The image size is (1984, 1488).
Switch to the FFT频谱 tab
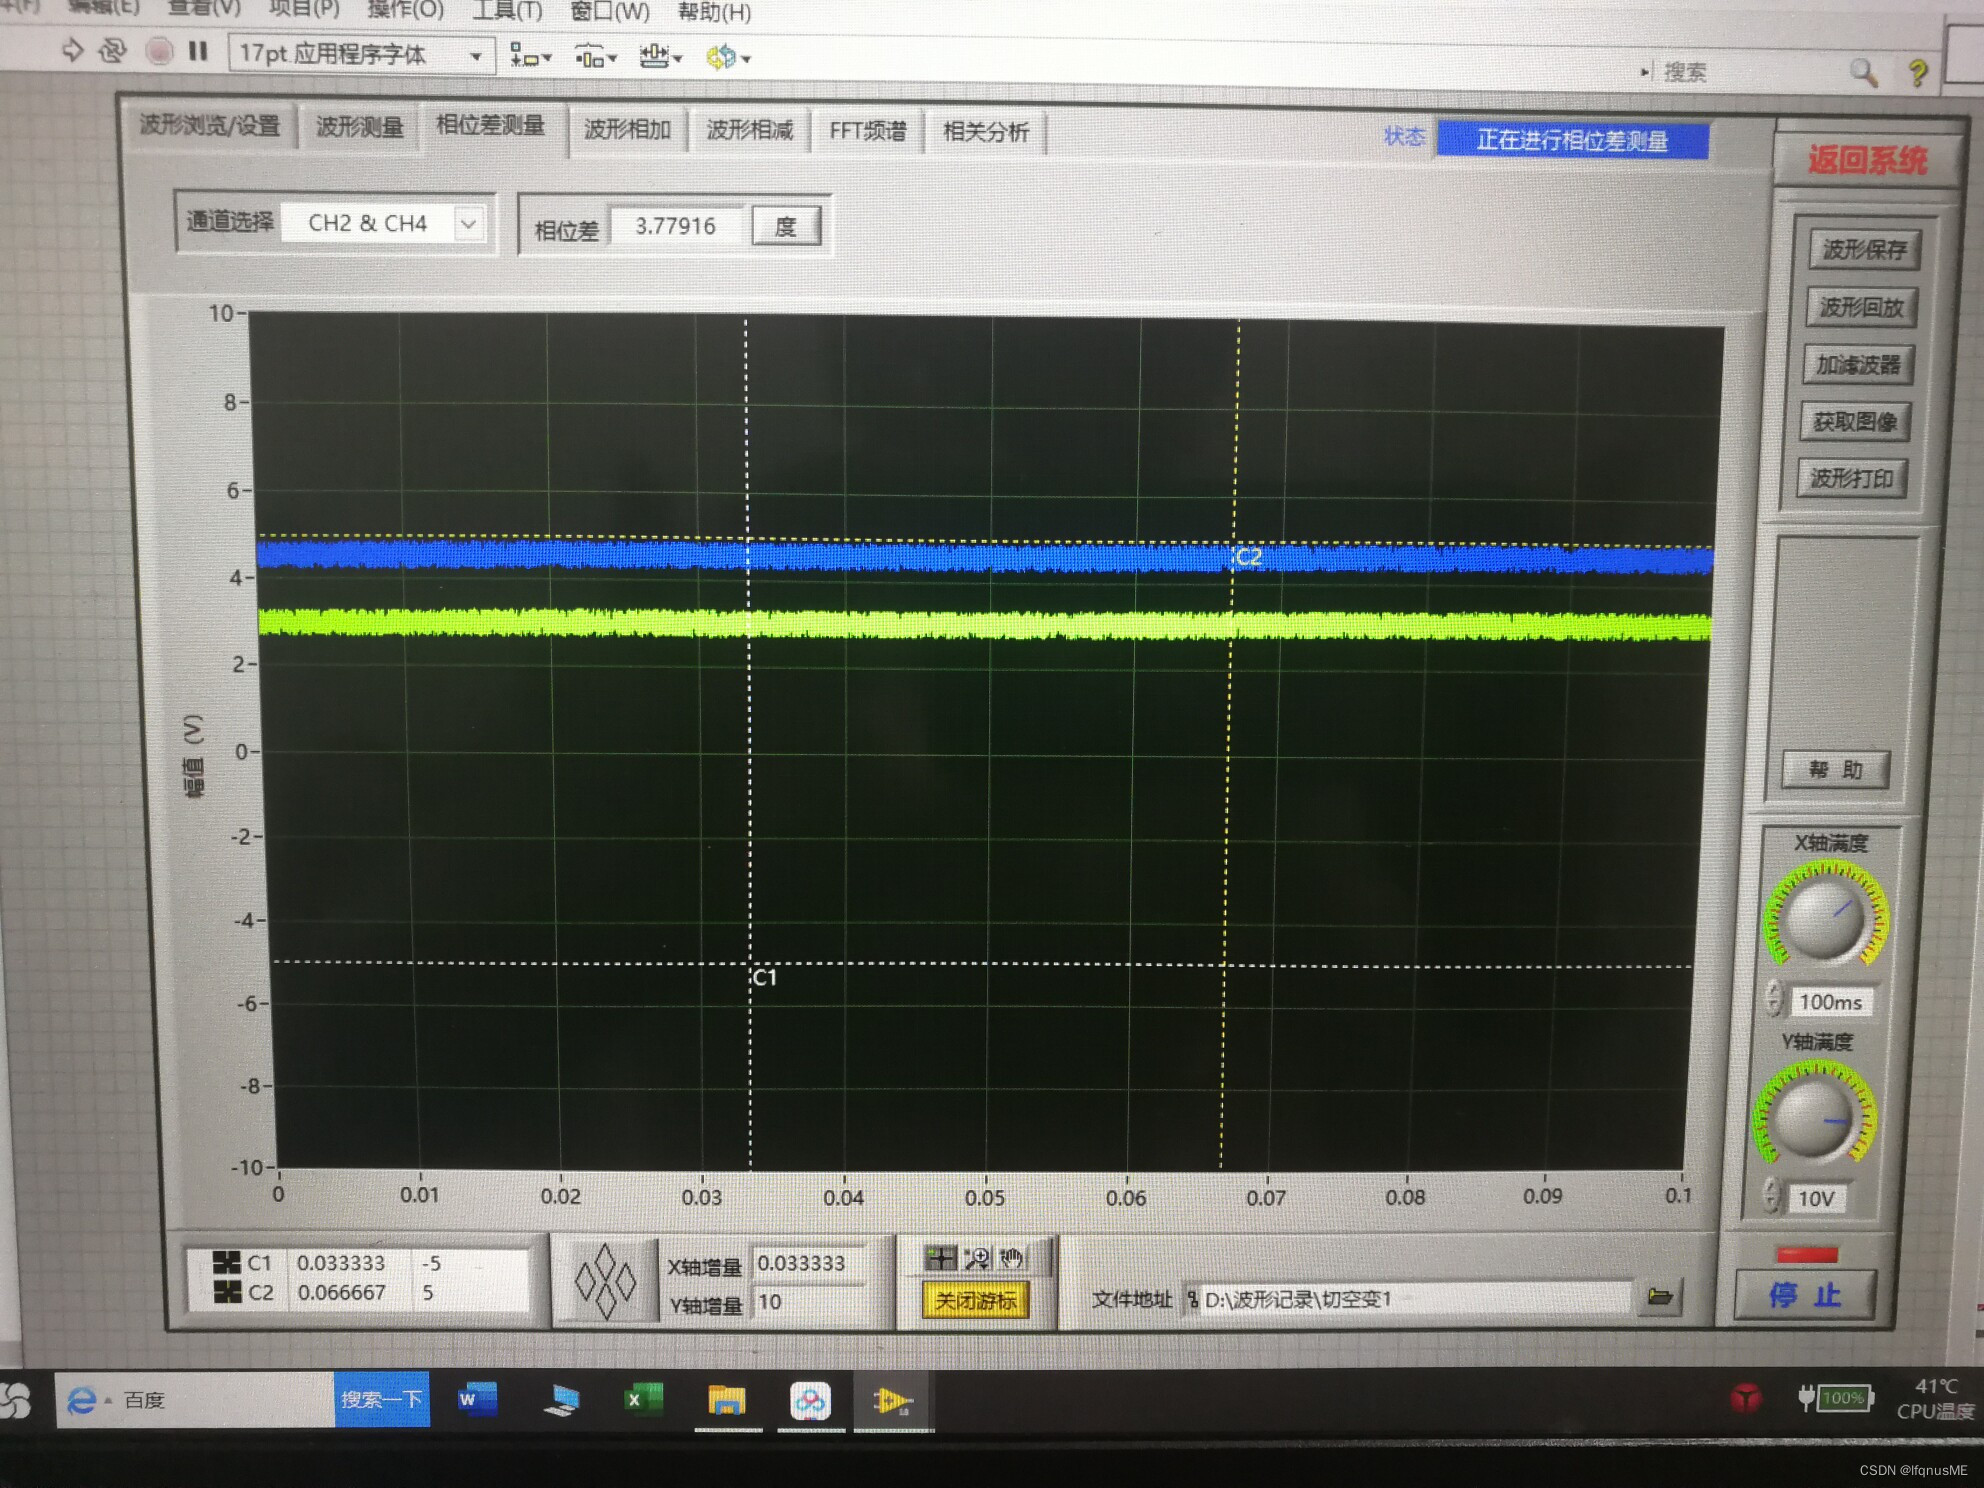[867, 131]
